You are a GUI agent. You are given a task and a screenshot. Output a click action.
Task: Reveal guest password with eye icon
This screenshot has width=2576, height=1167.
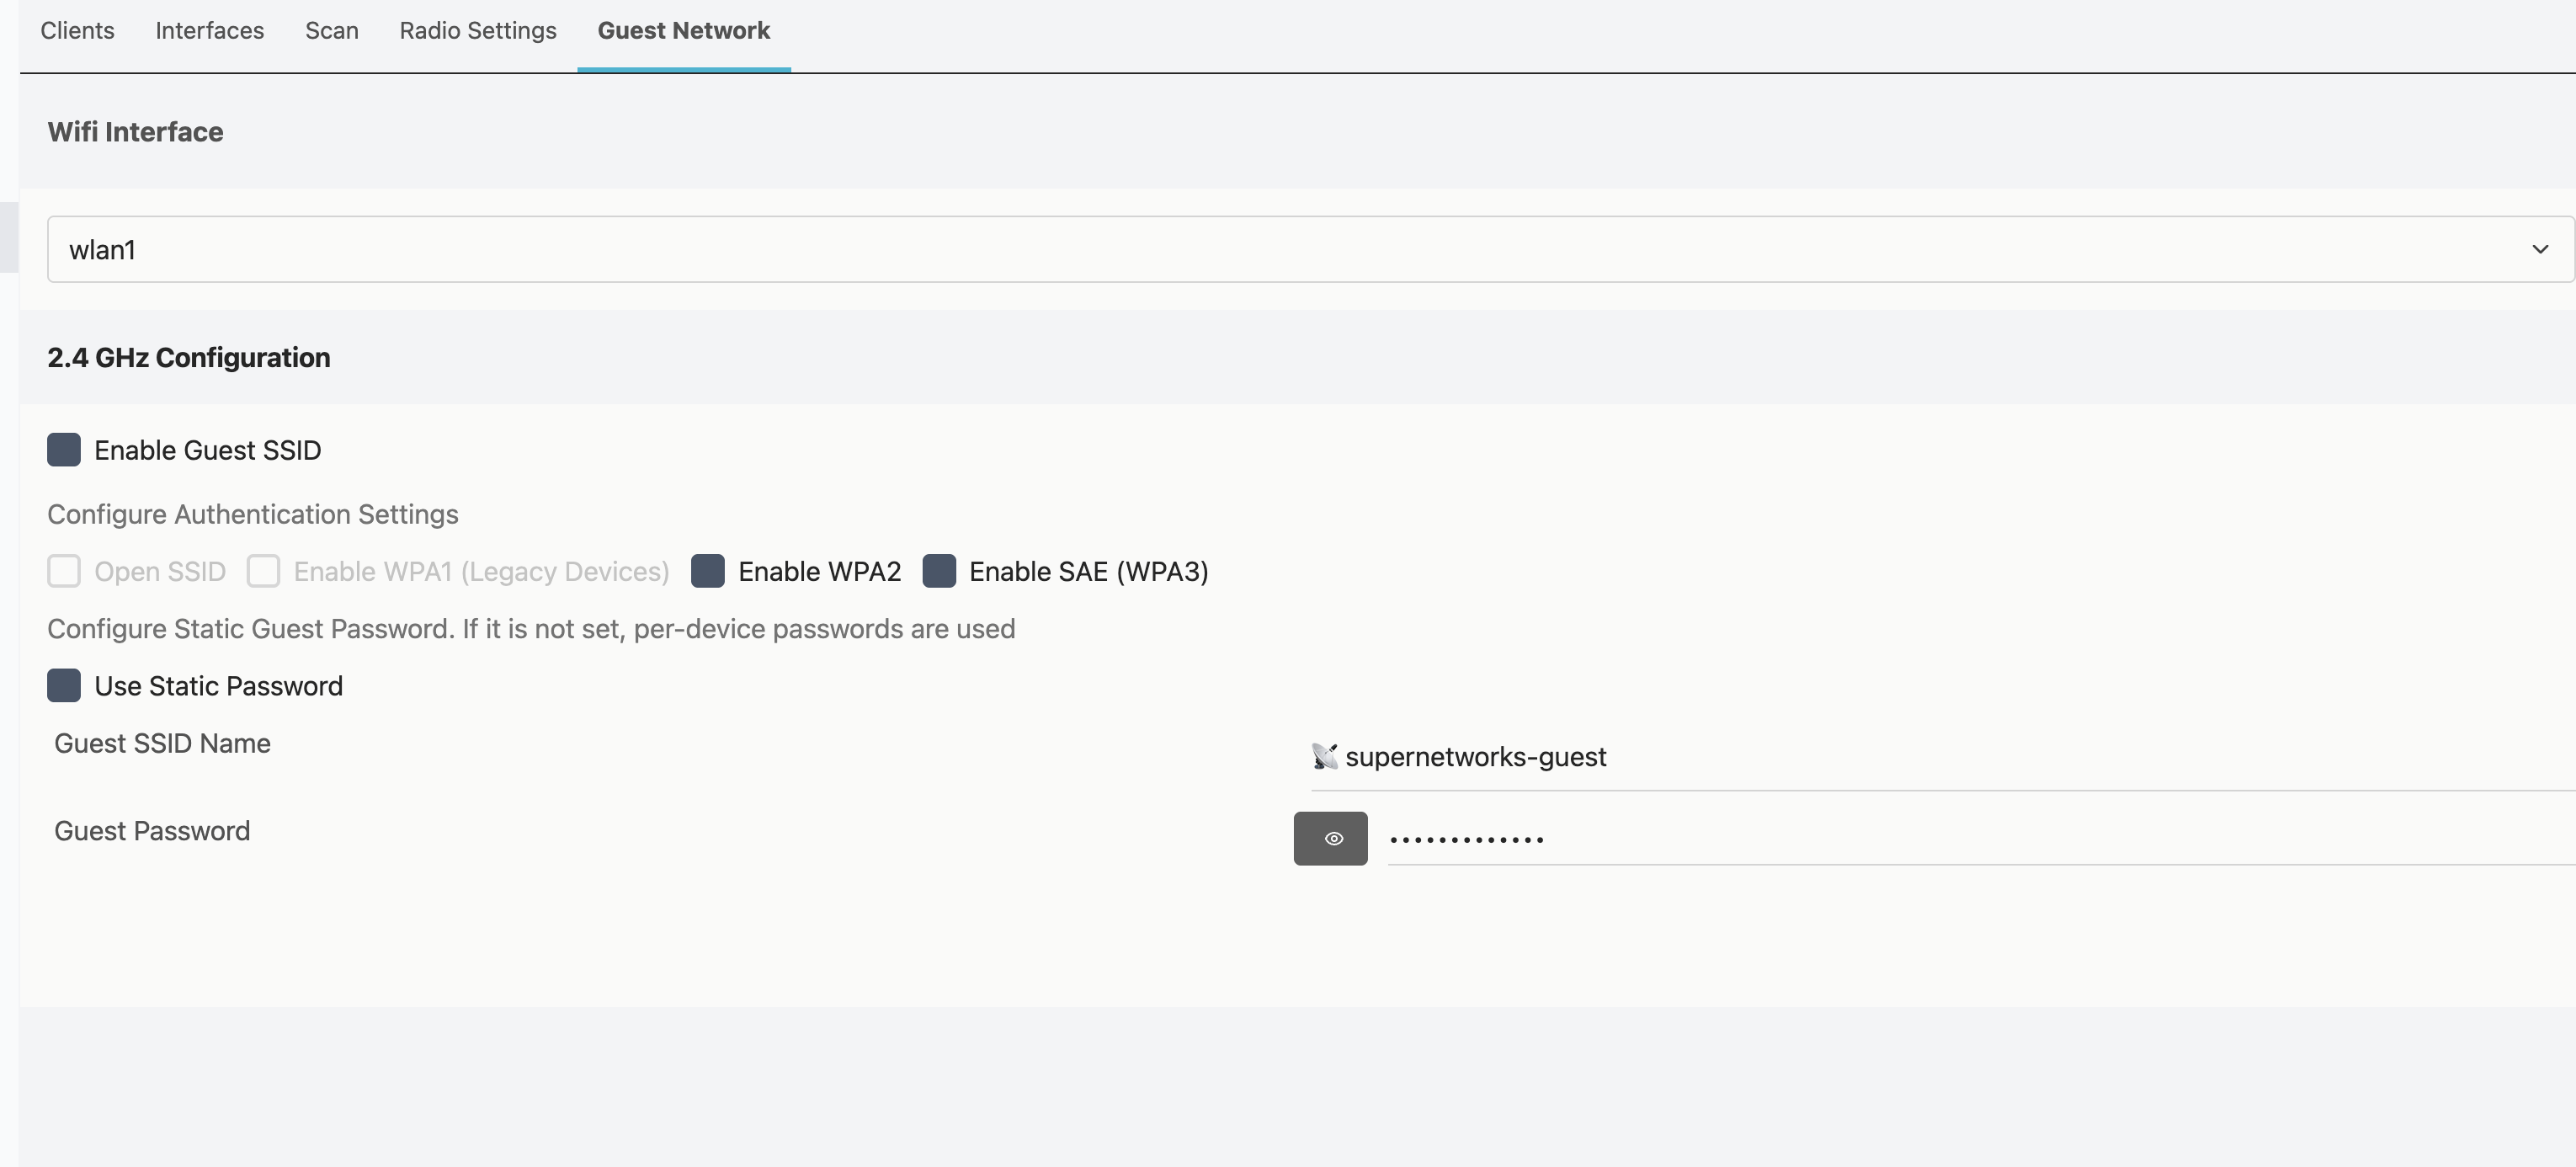click(1330, 838)
